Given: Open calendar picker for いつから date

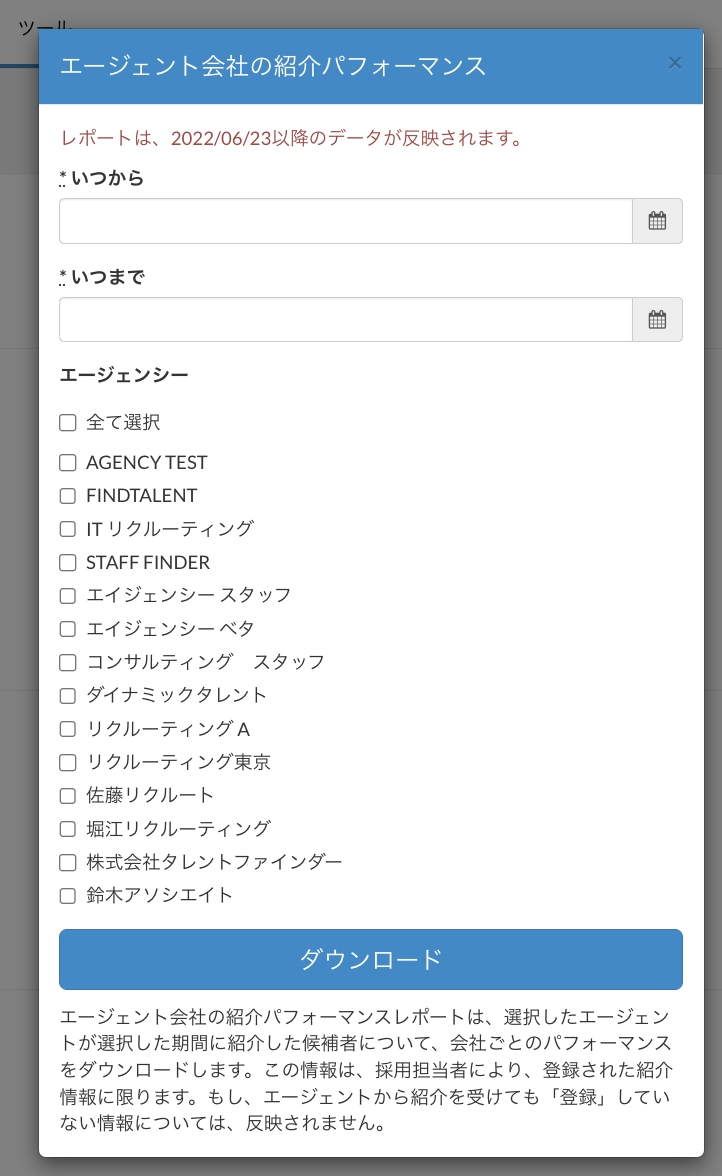Looking at the screenshot, I should click(657, 221).
